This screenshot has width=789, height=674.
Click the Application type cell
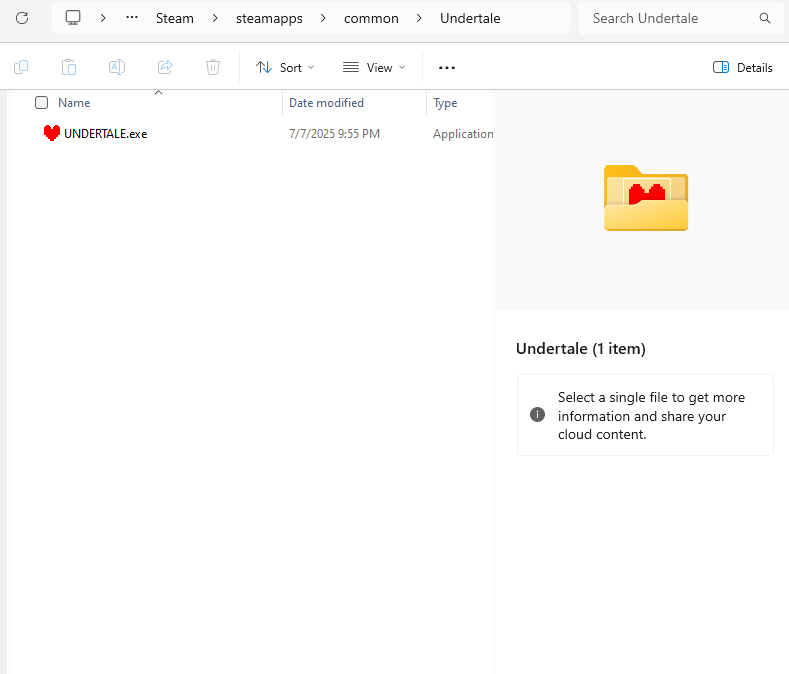click(463, 134)
